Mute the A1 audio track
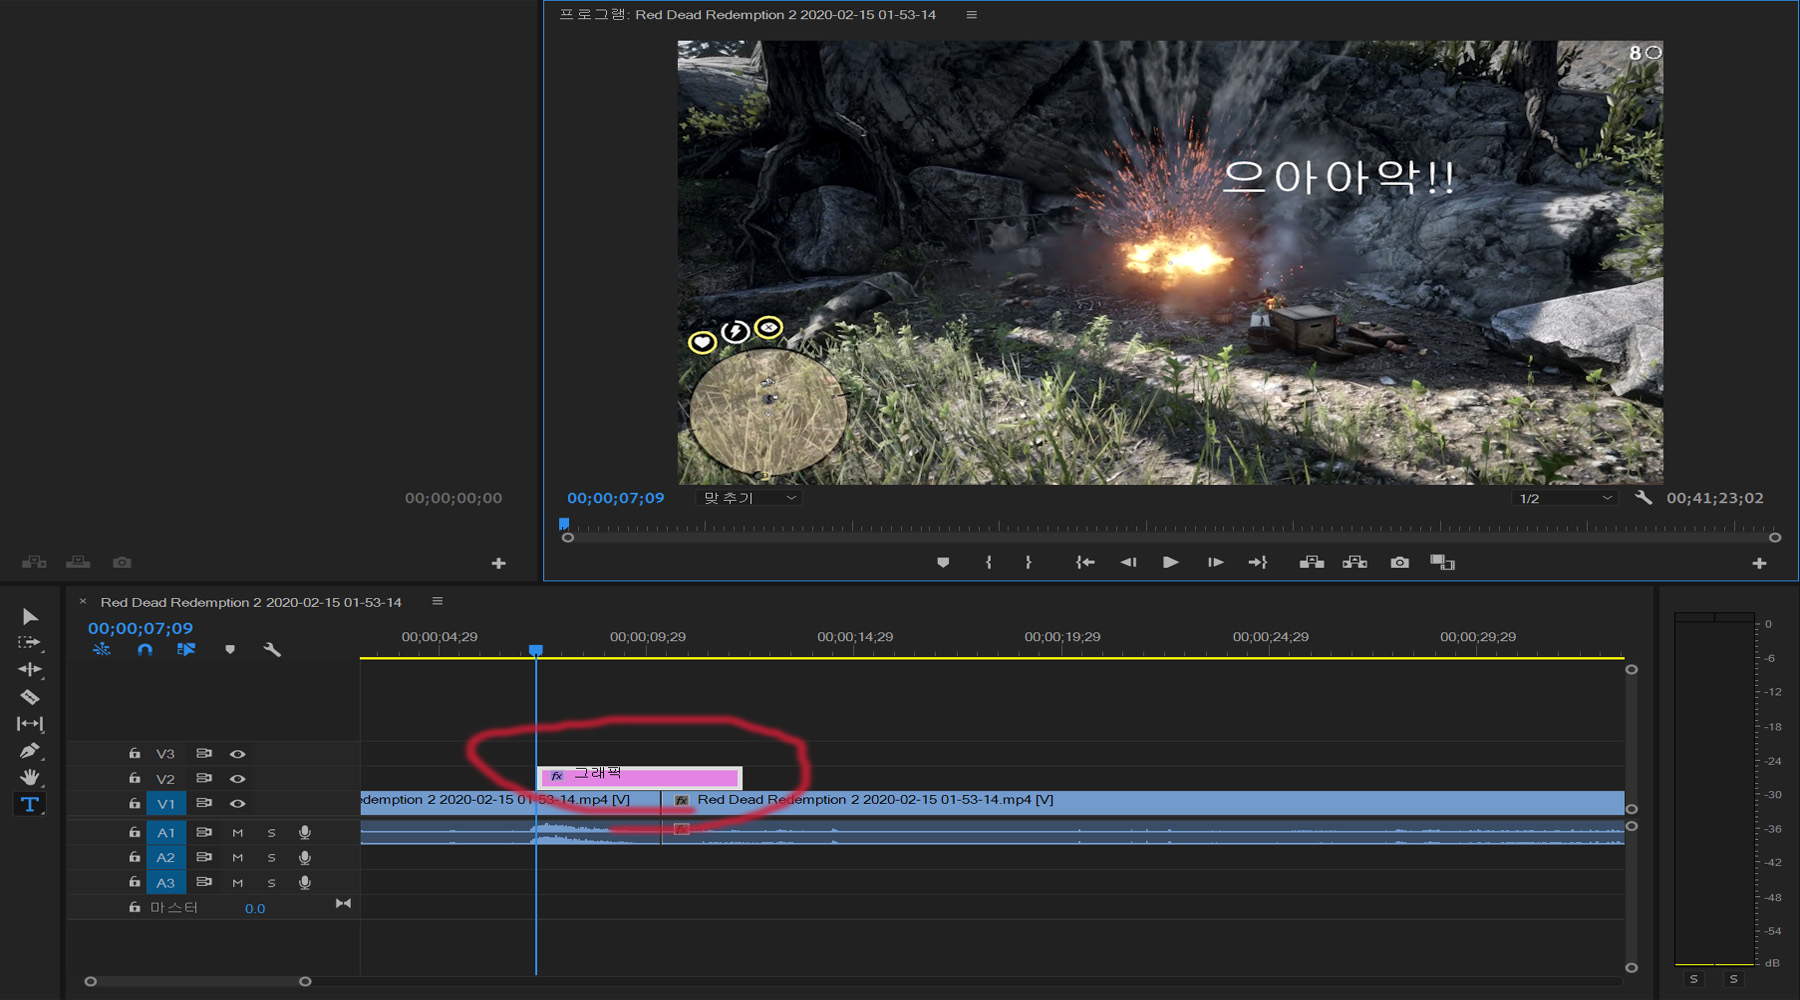 [x=238, y=833]
